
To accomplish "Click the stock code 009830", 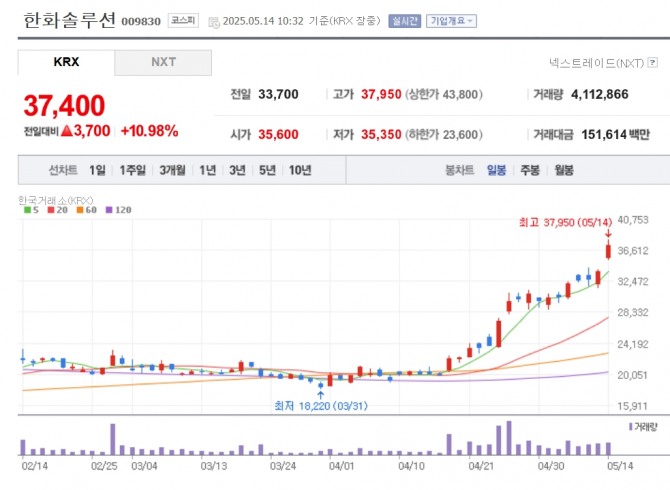I will (x=141, y=21).
